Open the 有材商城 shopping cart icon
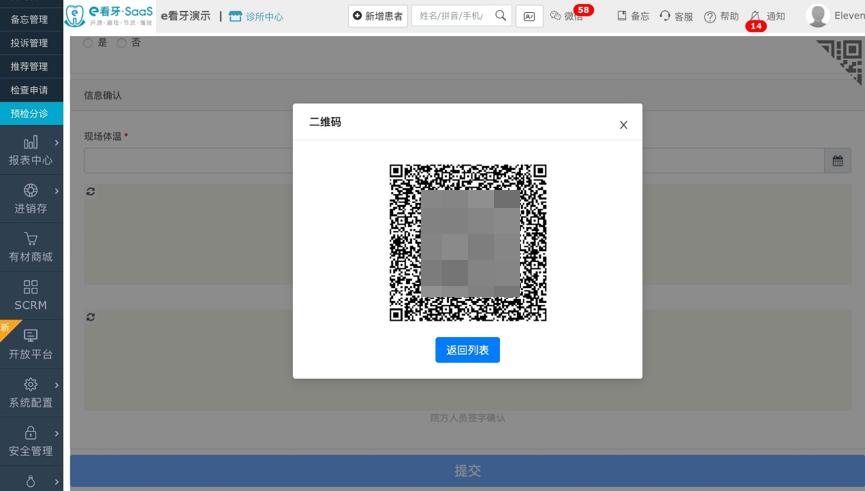Image resolution: width=865 pixels, height=491 pixels. coord(31,238)
